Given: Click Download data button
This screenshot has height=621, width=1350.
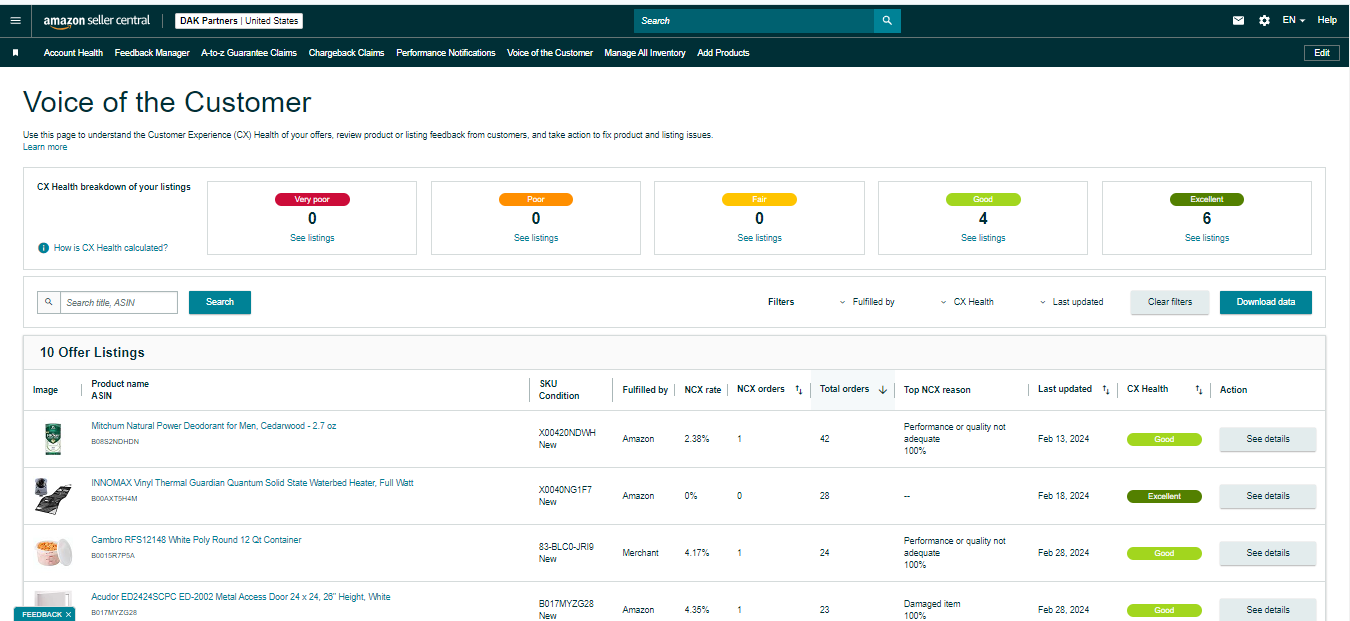Looking at the screenshot, I should (1266, 302).
